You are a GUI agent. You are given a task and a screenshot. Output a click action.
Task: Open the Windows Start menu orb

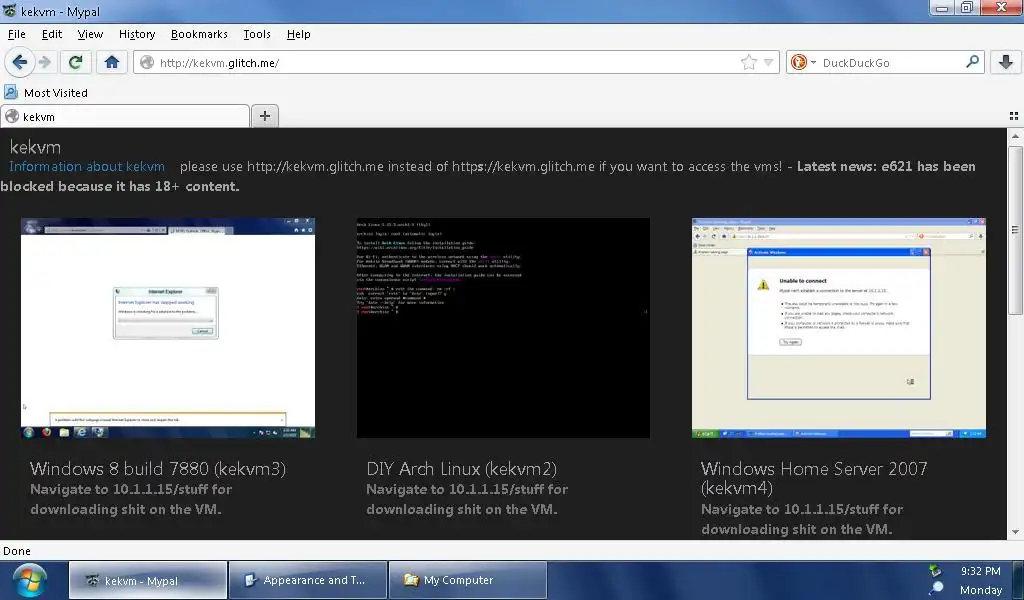tap(29, 580)
